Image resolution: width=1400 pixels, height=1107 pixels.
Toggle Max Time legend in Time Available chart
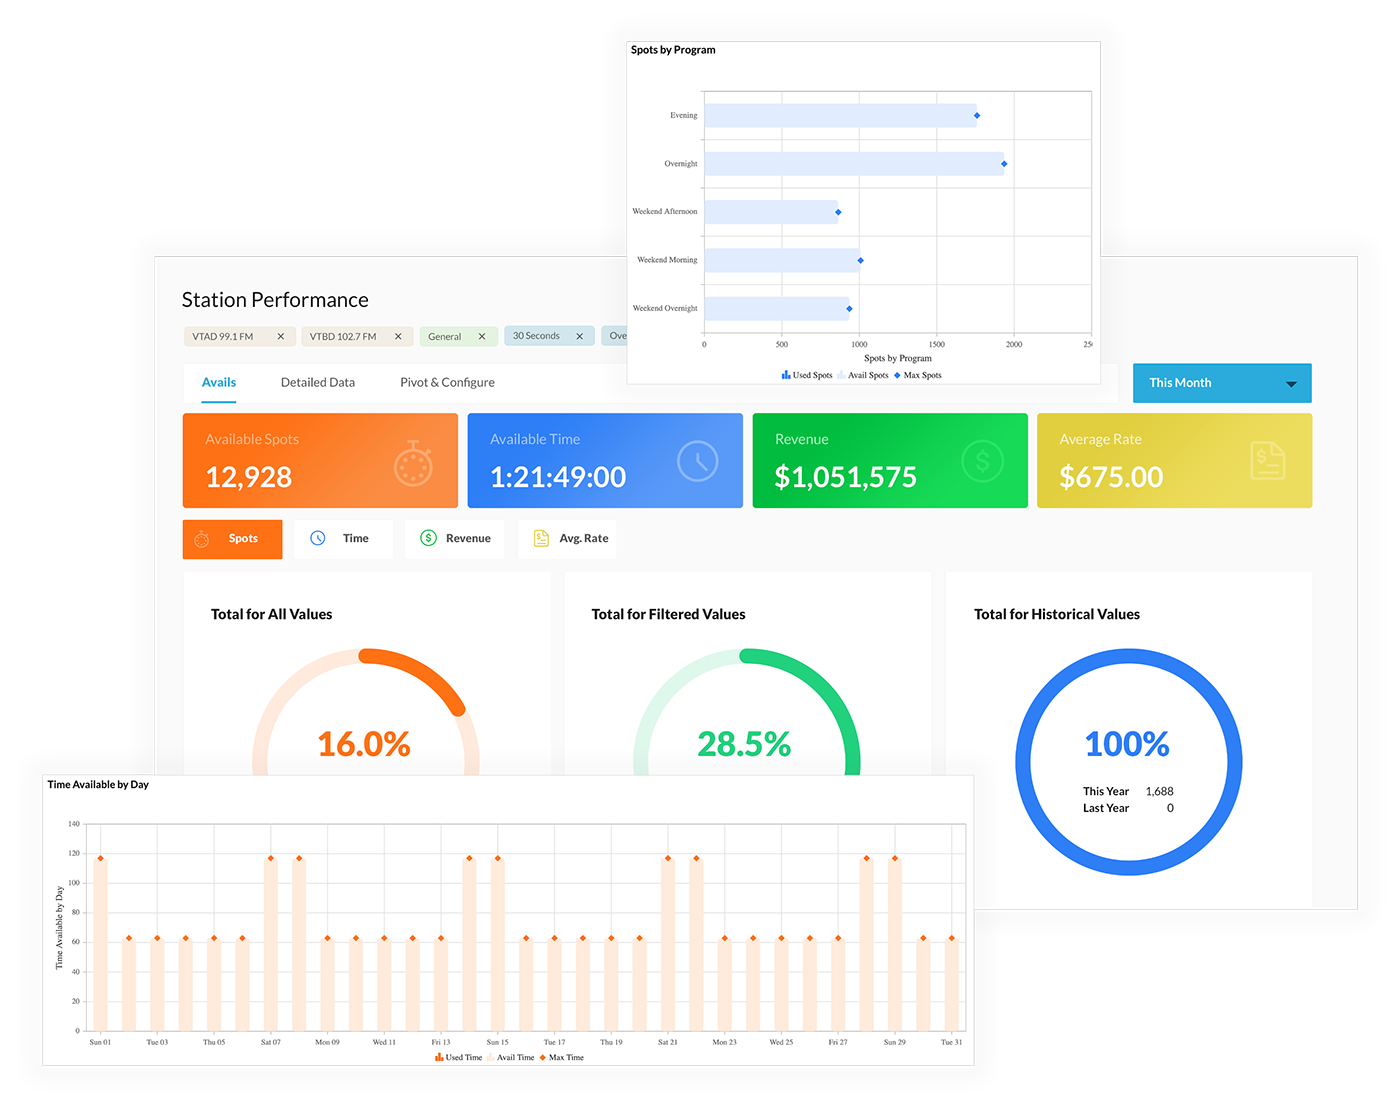[562, 1058]
